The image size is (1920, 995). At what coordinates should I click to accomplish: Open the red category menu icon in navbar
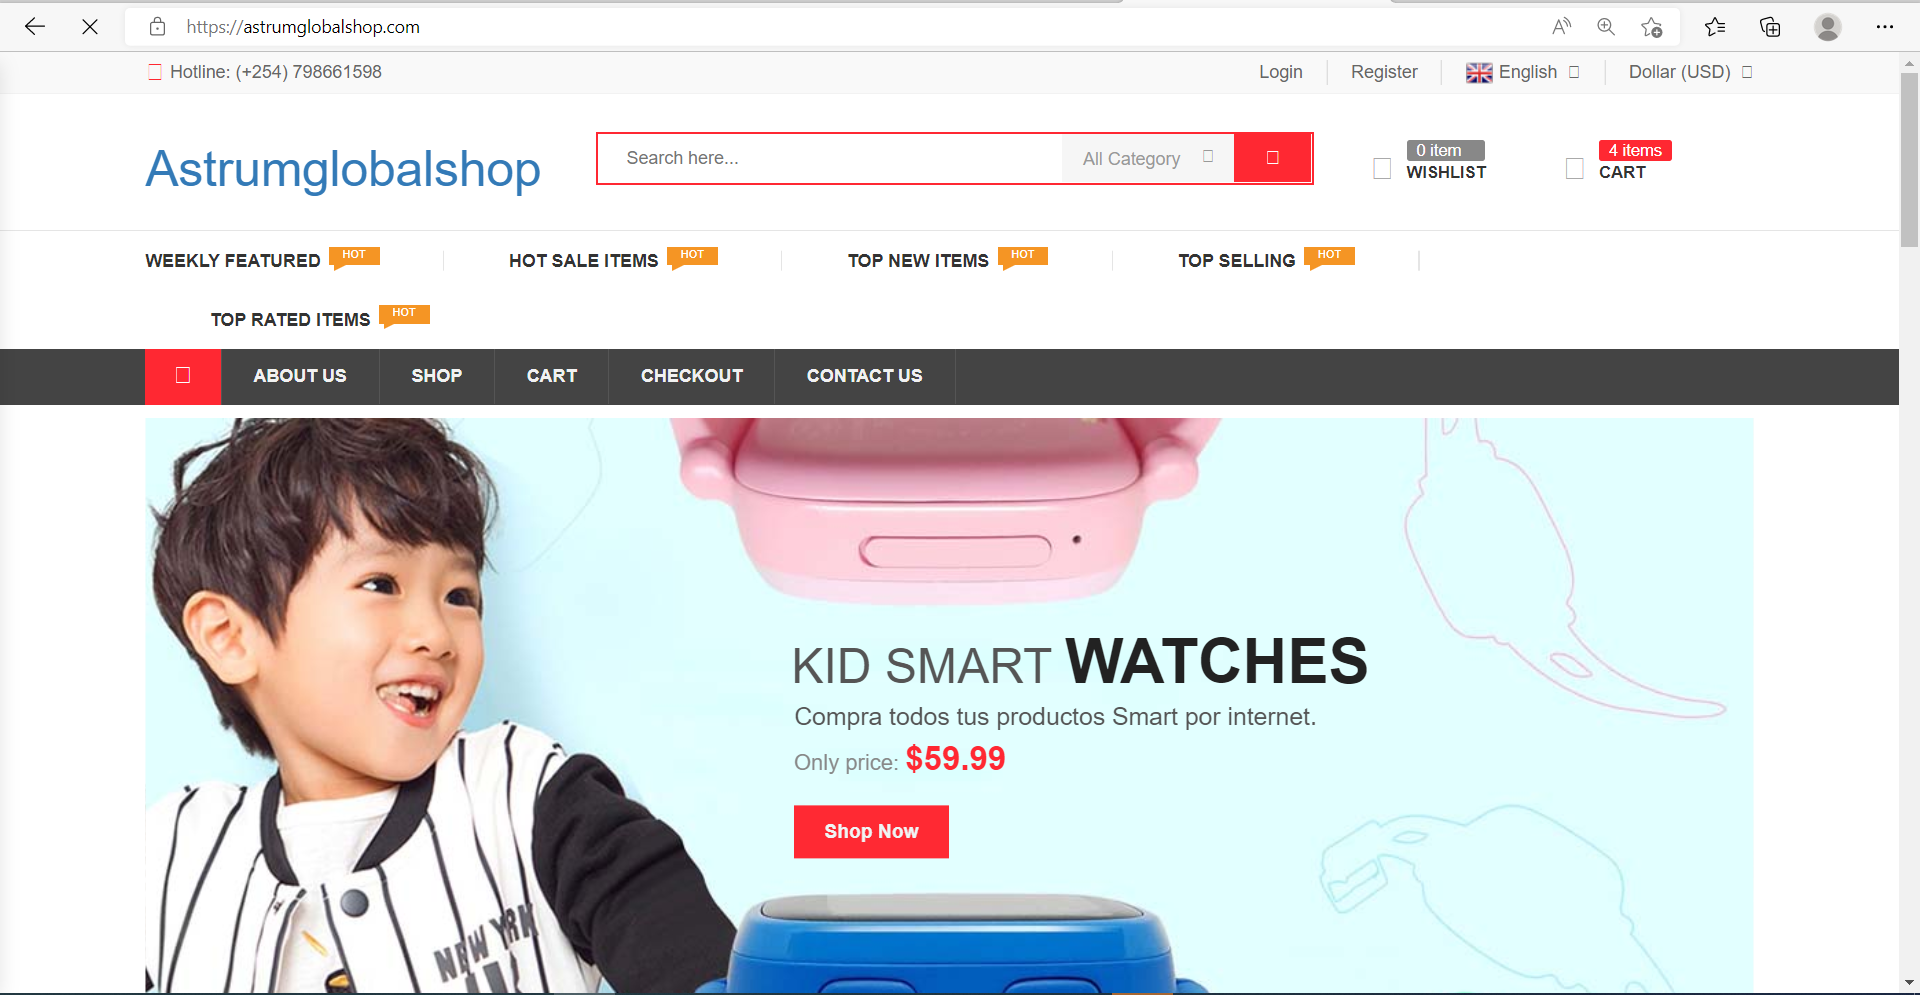click(x=183, y=376)
